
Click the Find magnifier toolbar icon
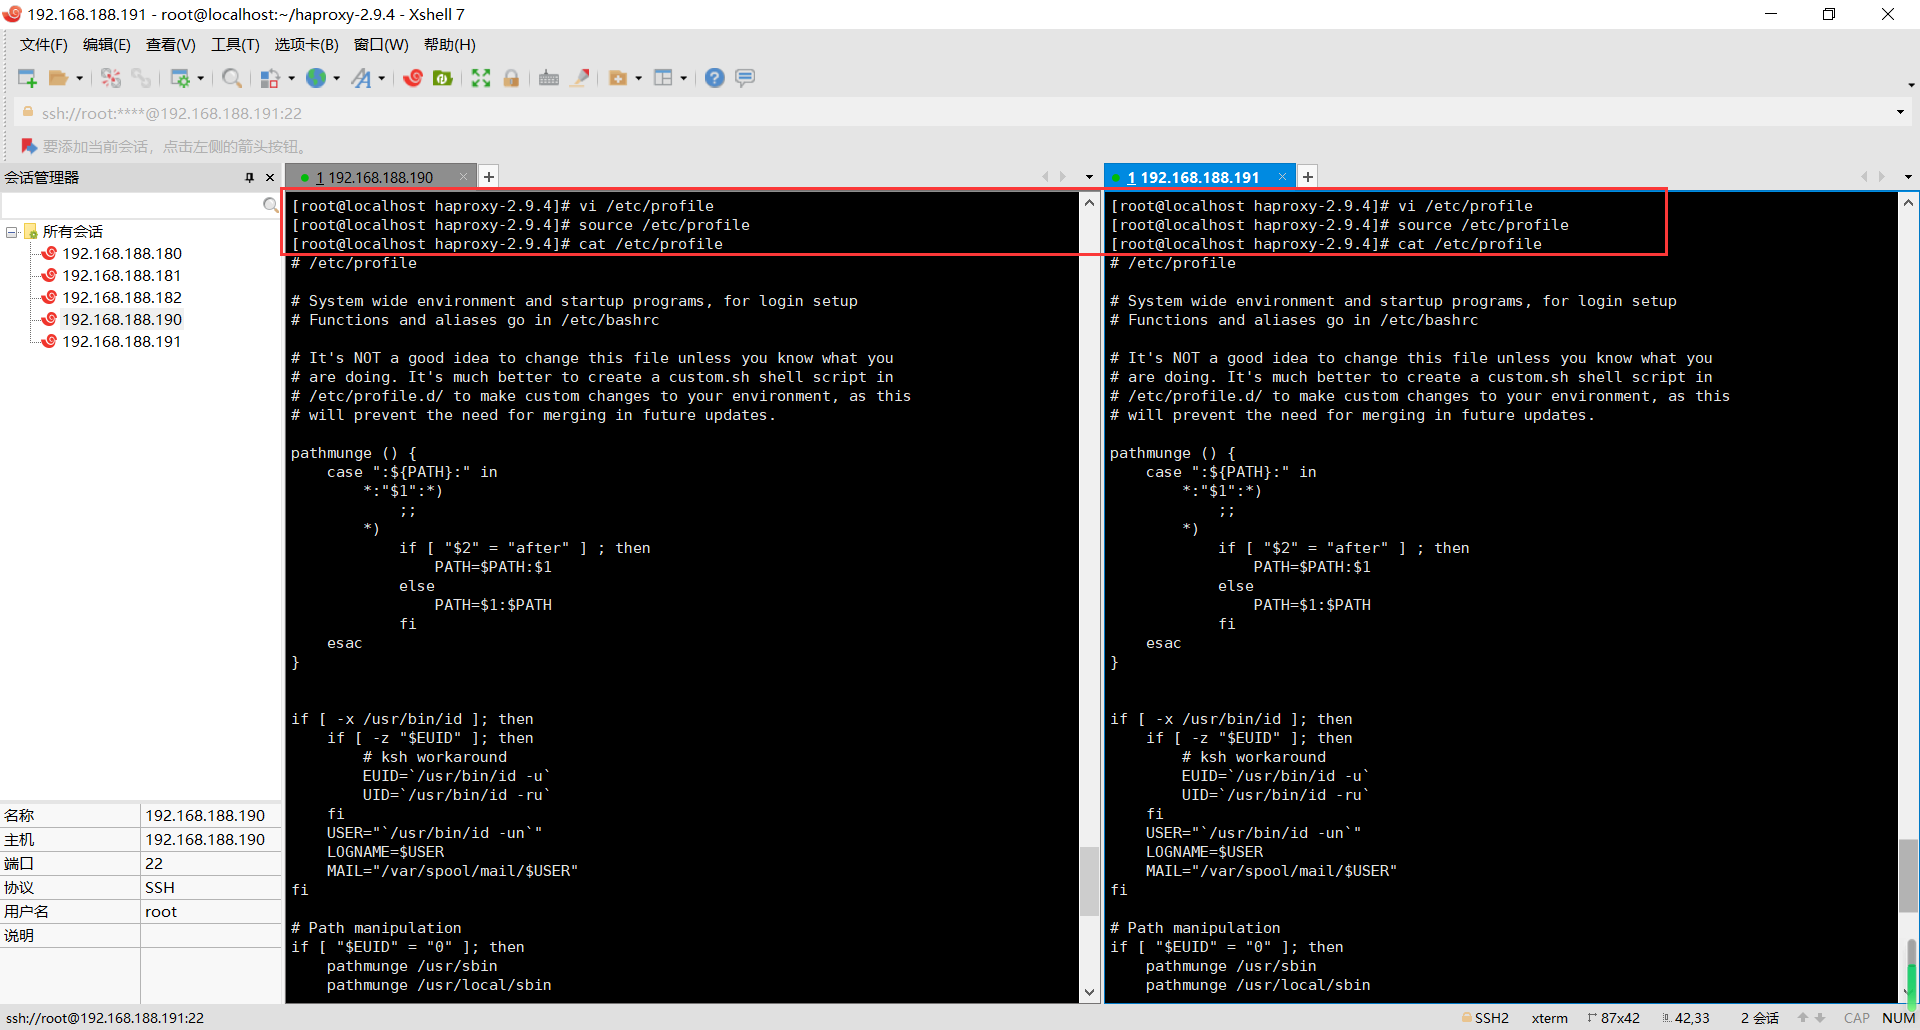(232, 78)
